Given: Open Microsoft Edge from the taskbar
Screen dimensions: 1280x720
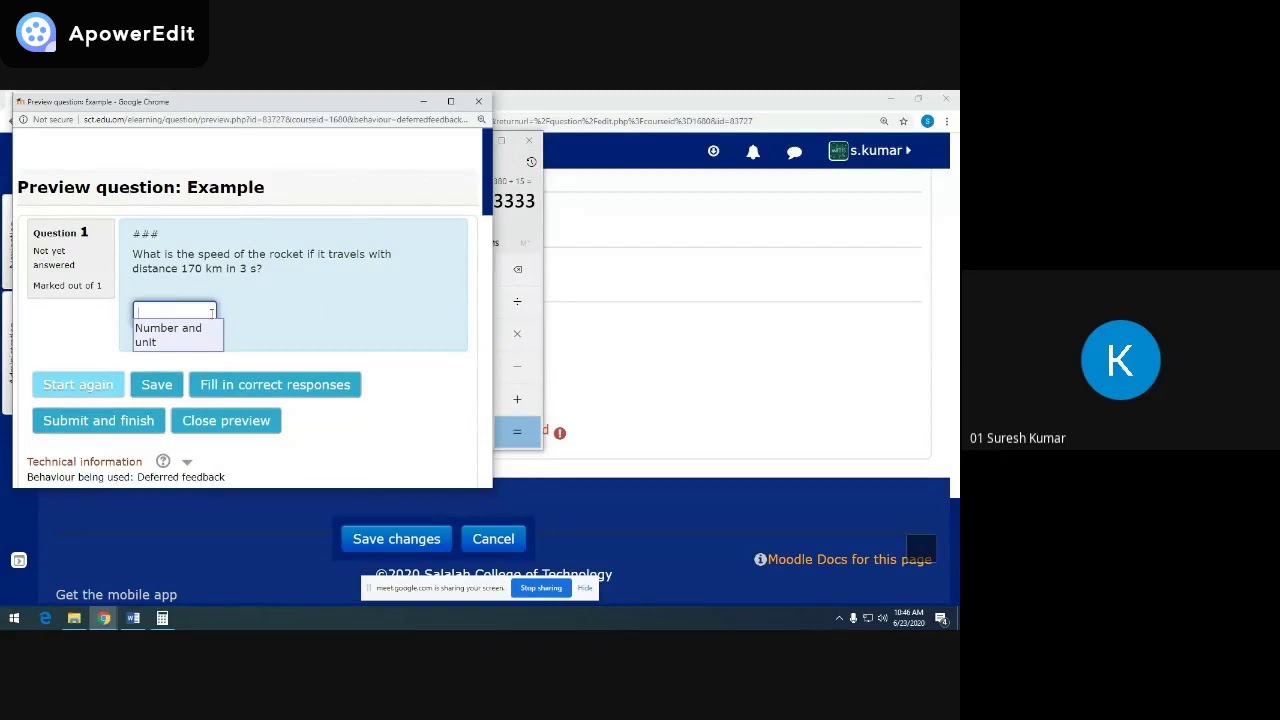Looking at the screenshot, I should click(x=45, y=619).
